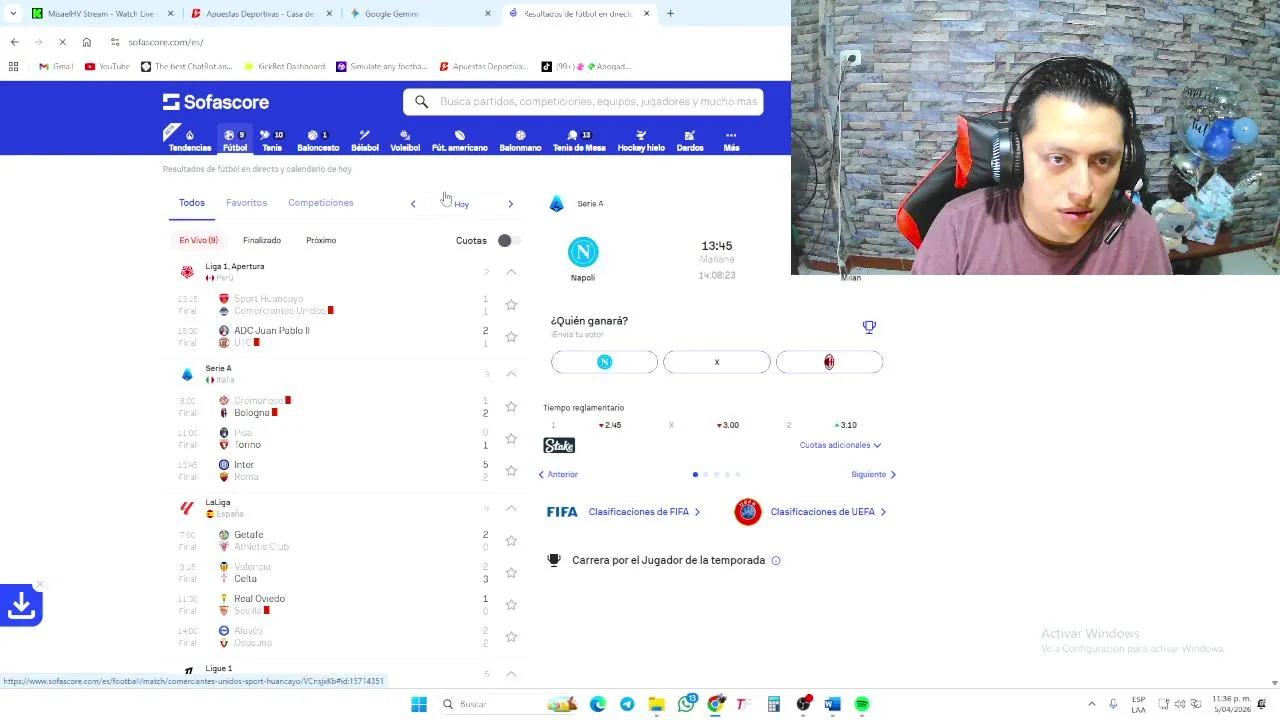Open the YouTube bookmark
1280x720 pixels.
coord(107,67)
